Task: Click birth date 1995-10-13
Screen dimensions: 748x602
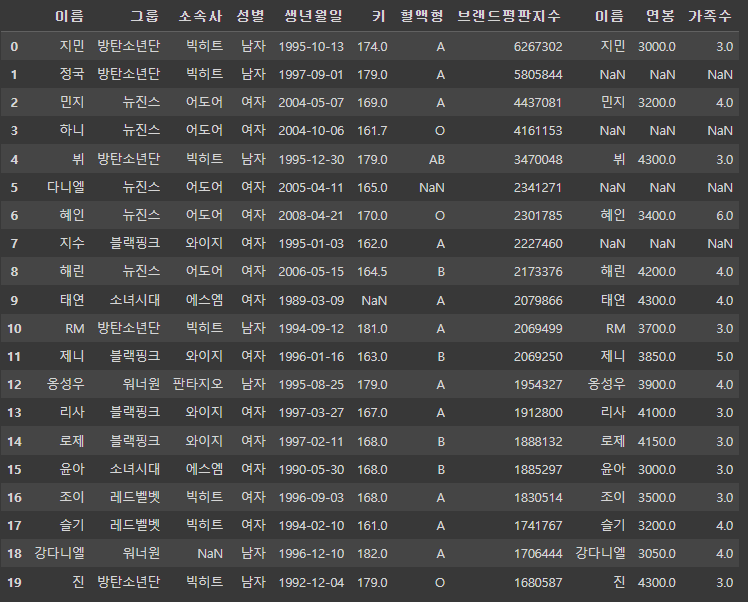Action: (311, 47)
